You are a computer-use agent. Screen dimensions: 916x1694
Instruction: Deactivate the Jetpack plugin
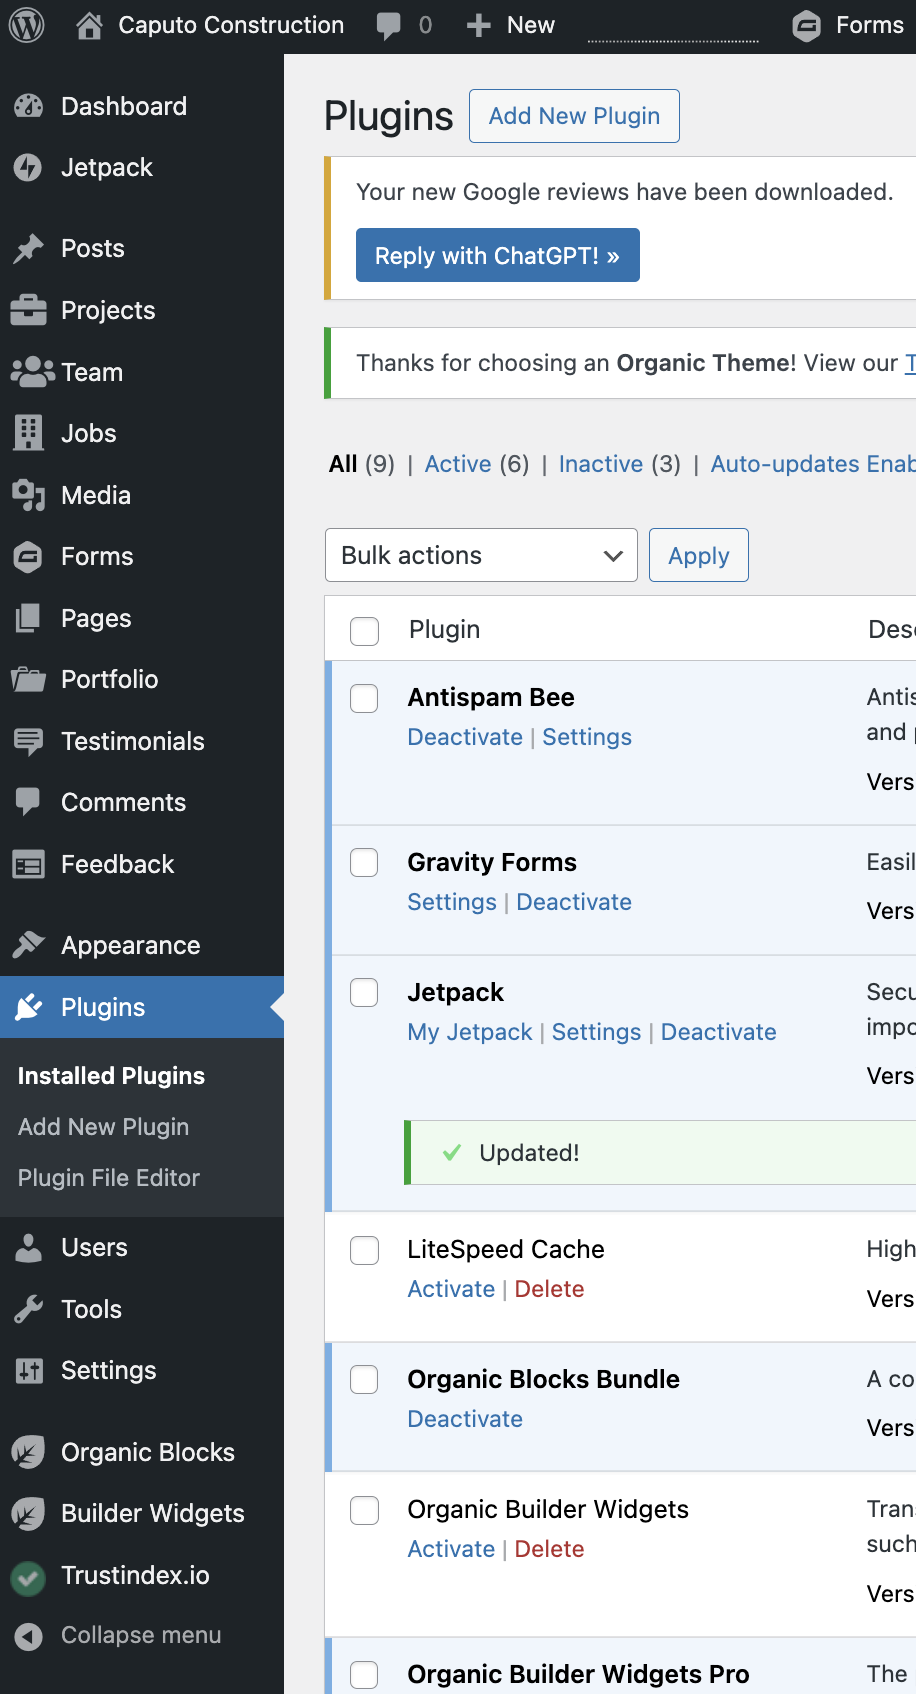click(719, 1032)
